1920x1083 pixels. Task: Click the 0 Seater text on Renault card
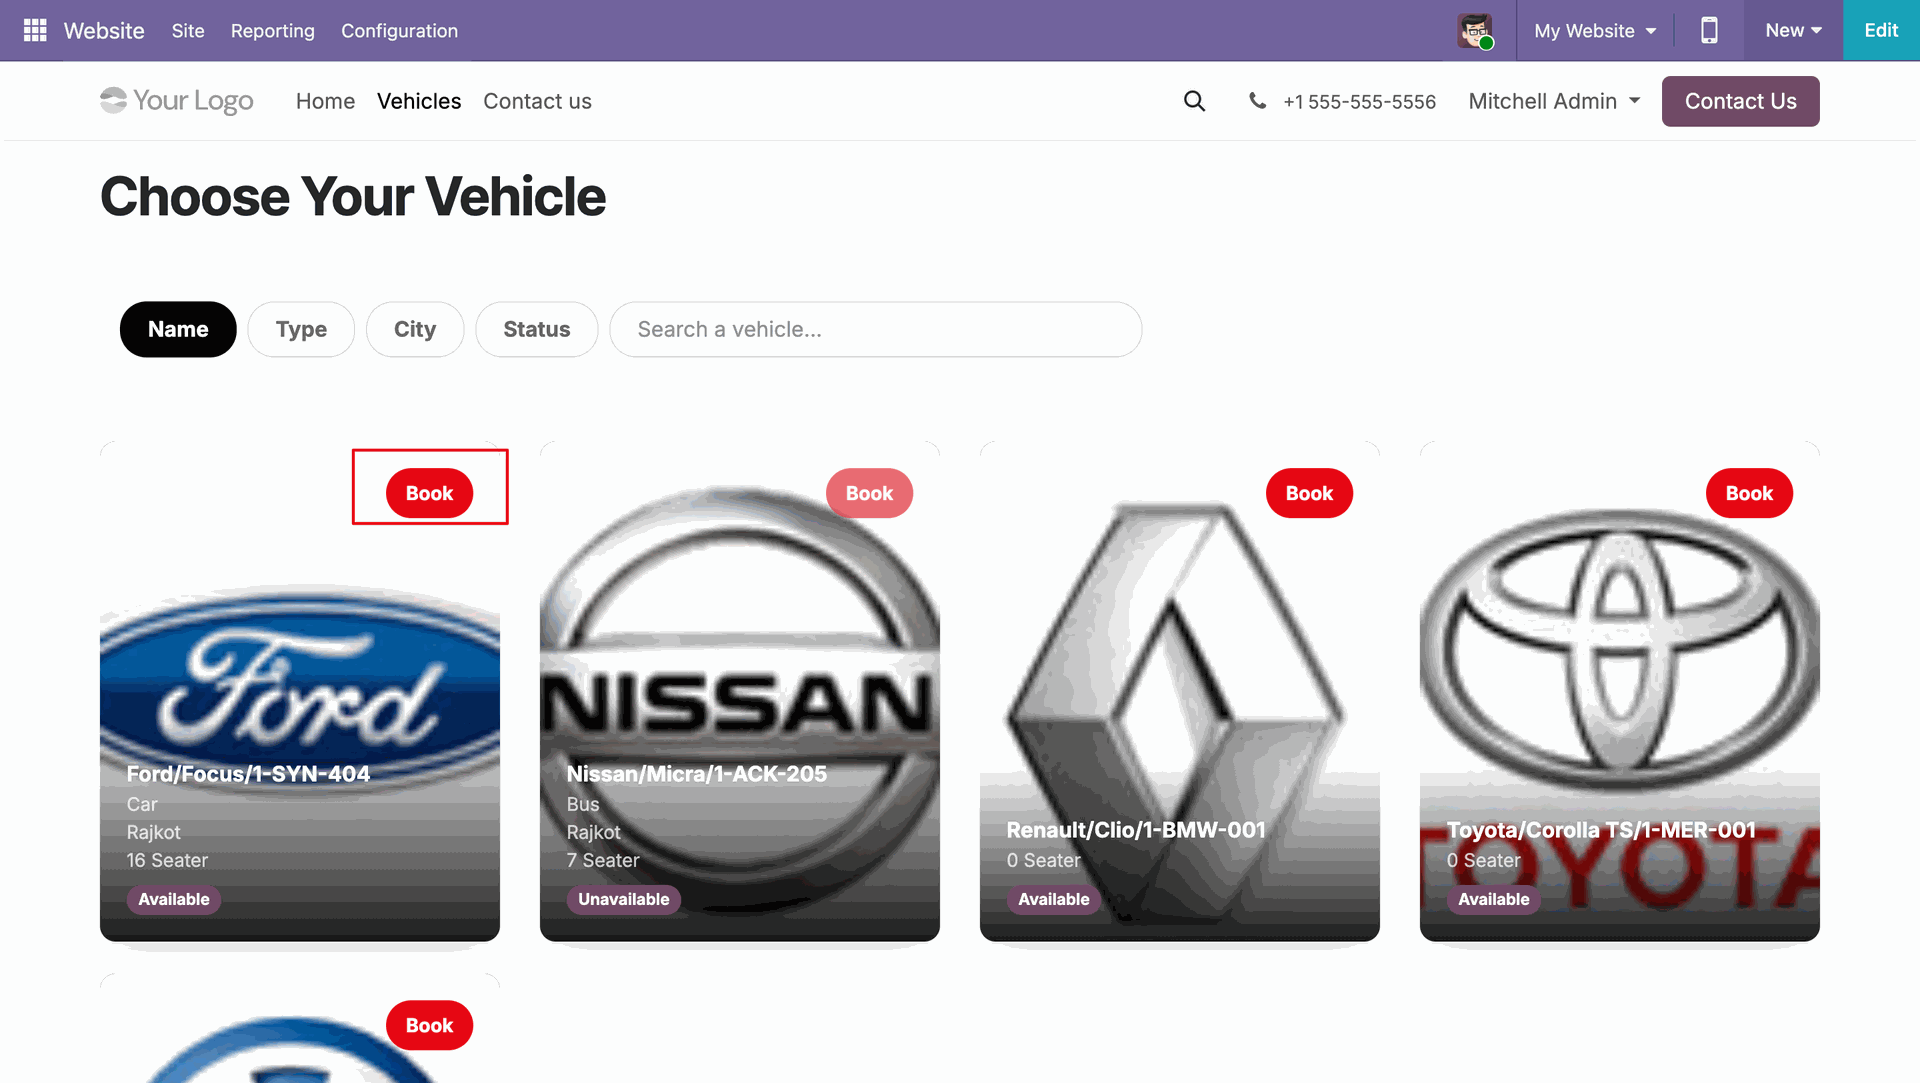[1044, 860]
